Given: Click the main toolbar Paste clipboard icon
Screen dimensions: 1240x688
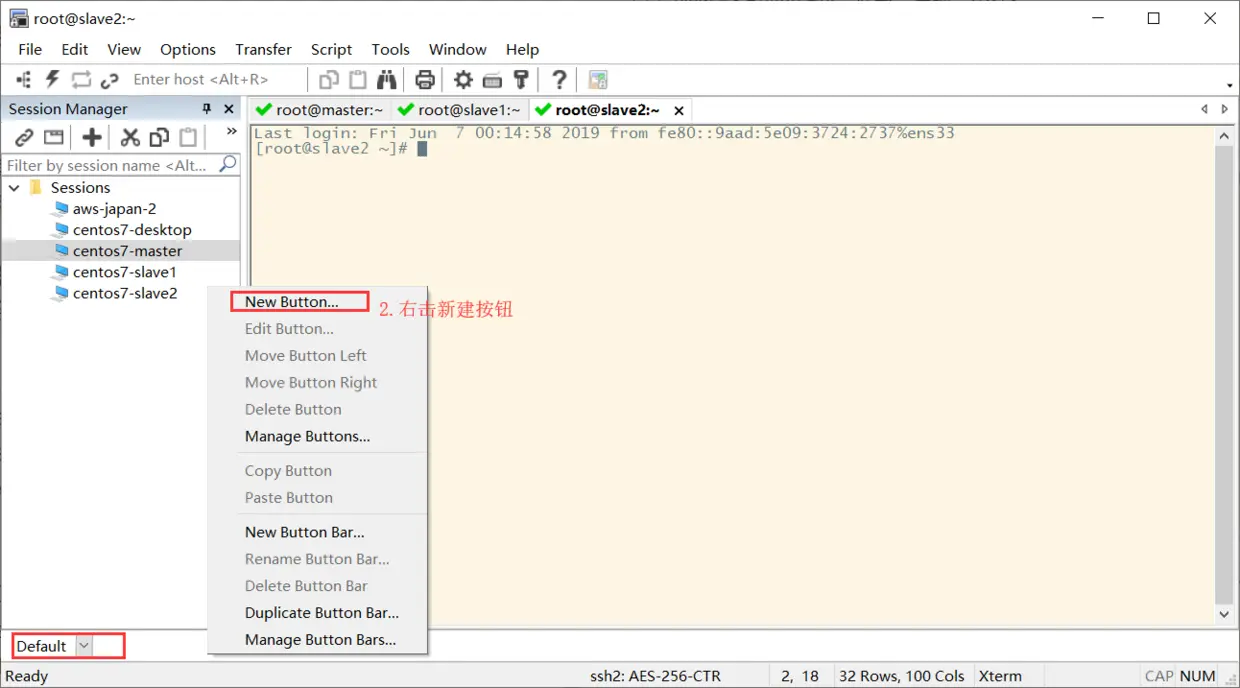Looking at the screenshot, I should point(357,80).
